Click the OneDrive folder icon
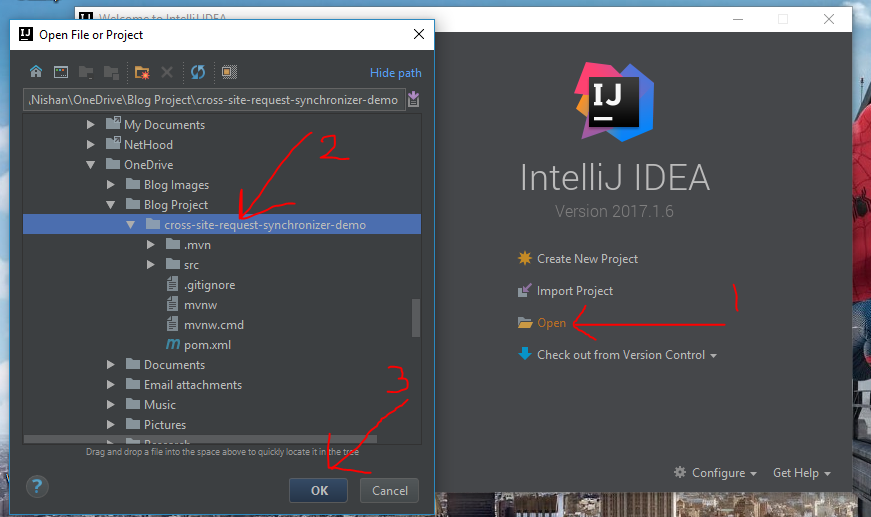Image resolution: width=871 pixels, height=517 pixels. (113, 164)
